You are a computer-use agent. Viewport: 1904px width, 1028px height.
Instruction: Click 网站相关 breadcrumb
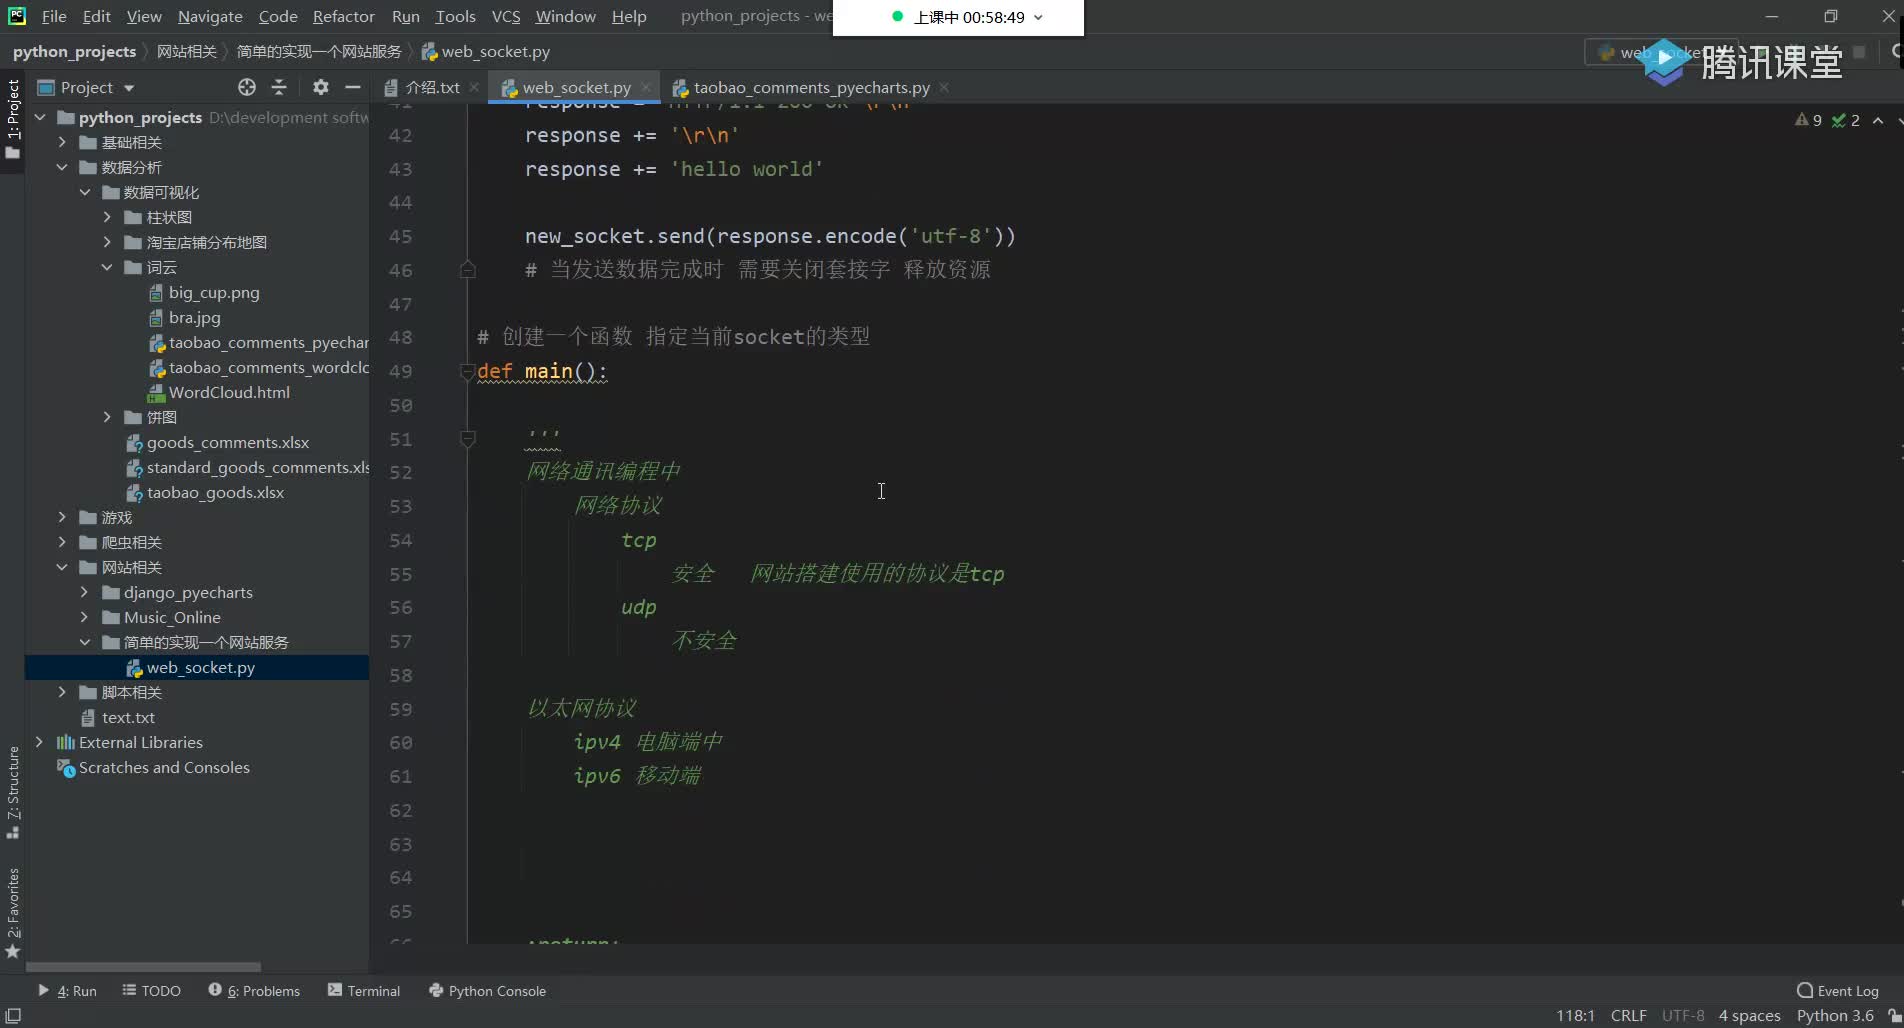[187, 51]
